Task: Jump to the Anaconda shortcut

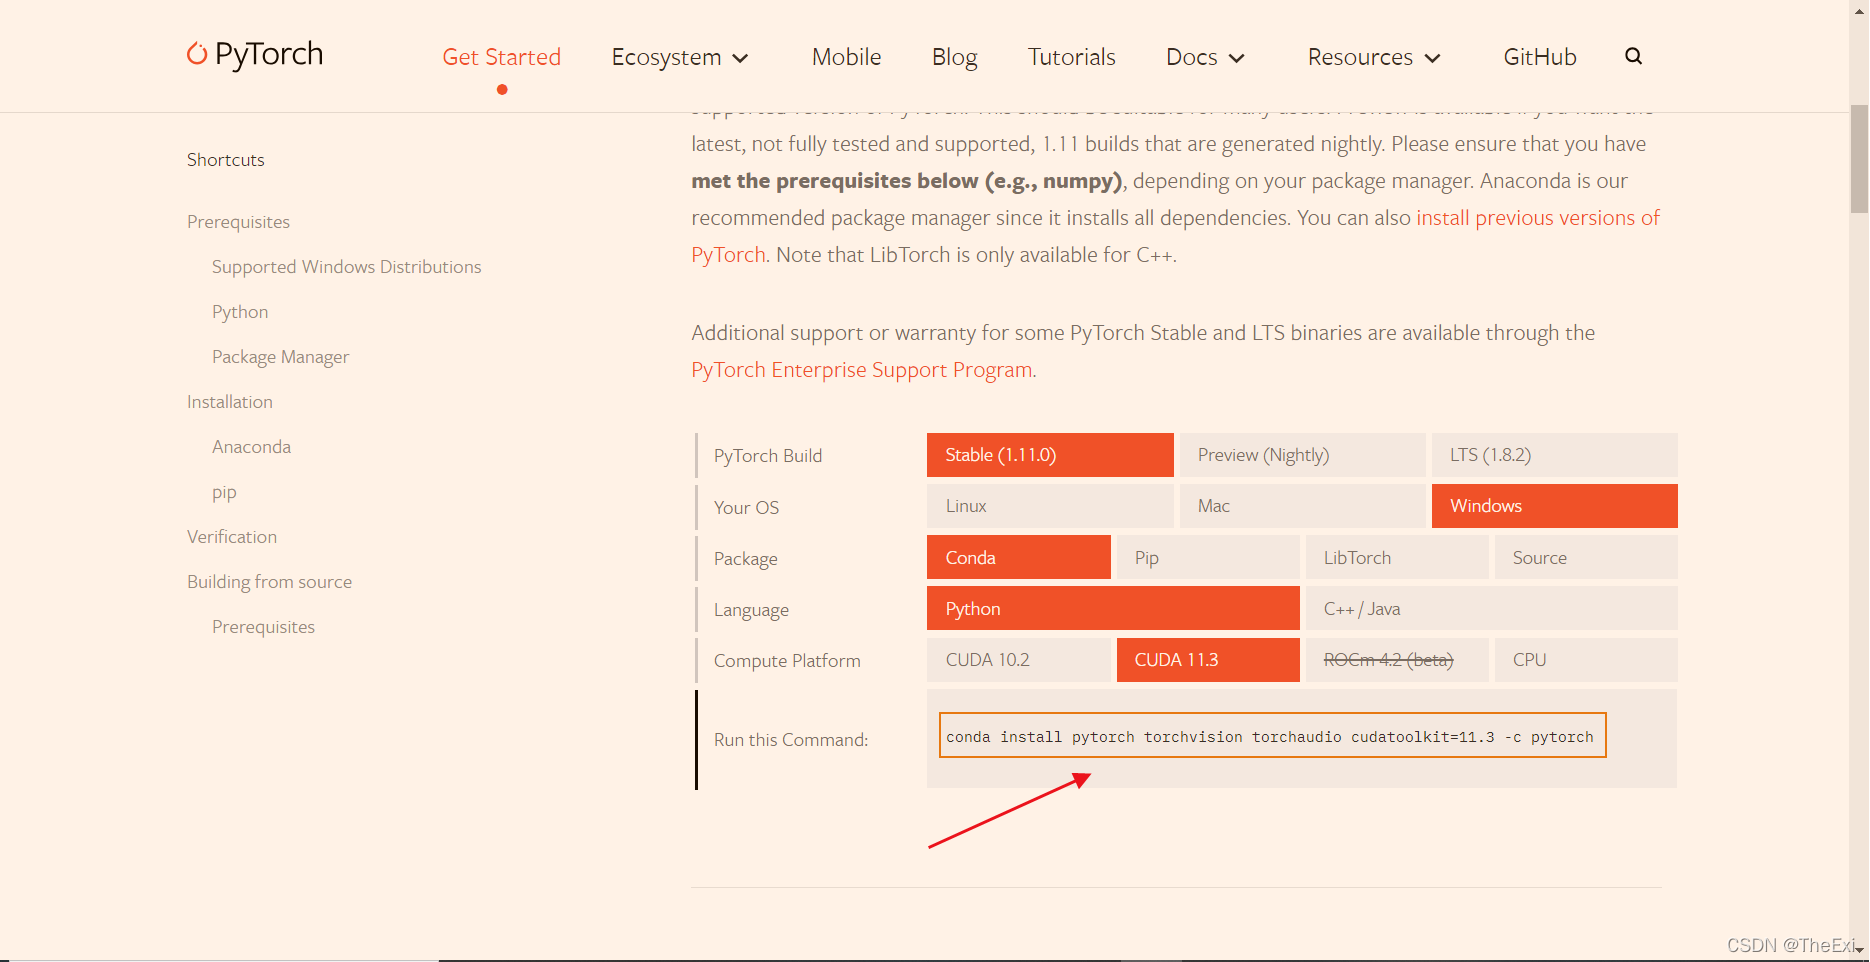Action: (x=251, y=447)
